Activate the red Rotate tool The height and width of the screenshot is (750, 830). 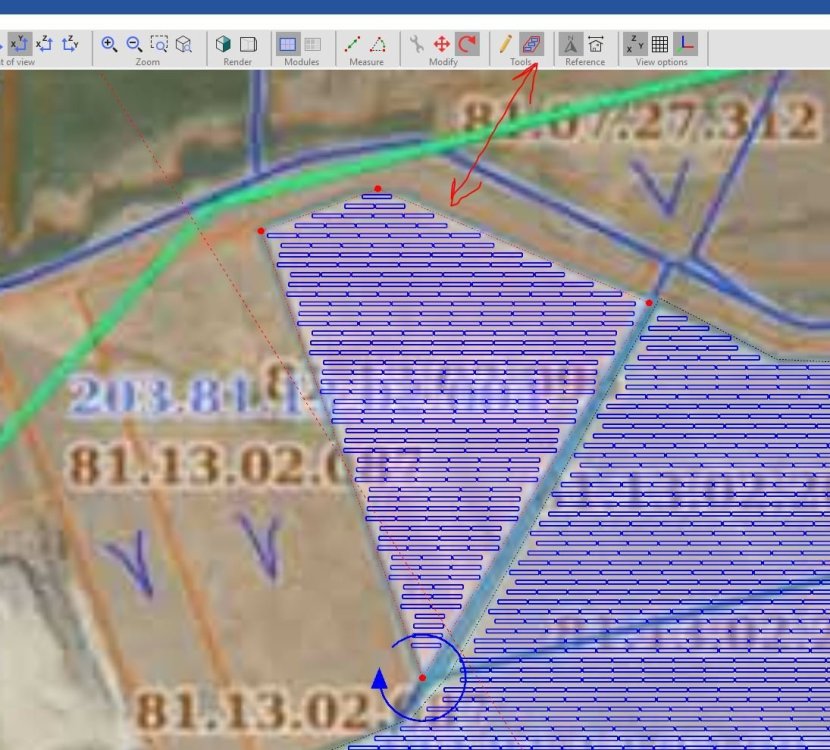[x=467, y=44]
